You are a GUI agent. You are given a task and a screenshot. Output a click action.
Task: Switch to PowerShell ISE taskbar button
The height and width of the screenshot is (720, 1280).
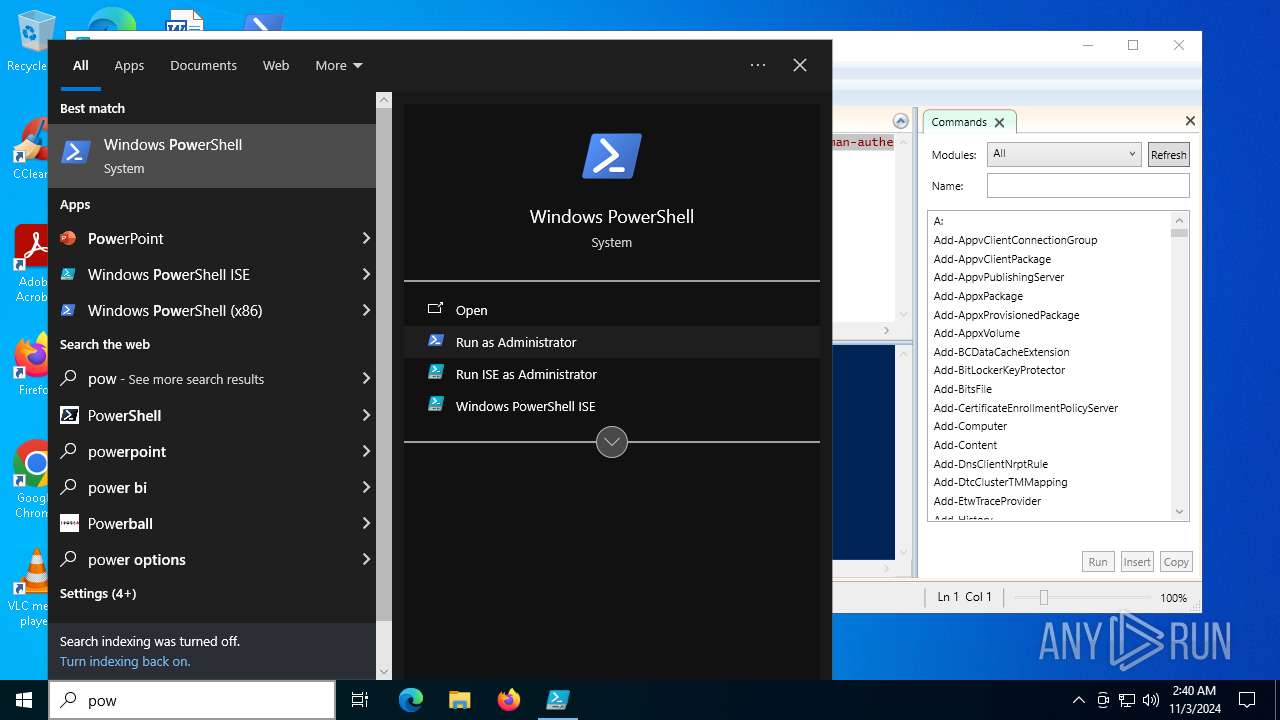[557, 700]
